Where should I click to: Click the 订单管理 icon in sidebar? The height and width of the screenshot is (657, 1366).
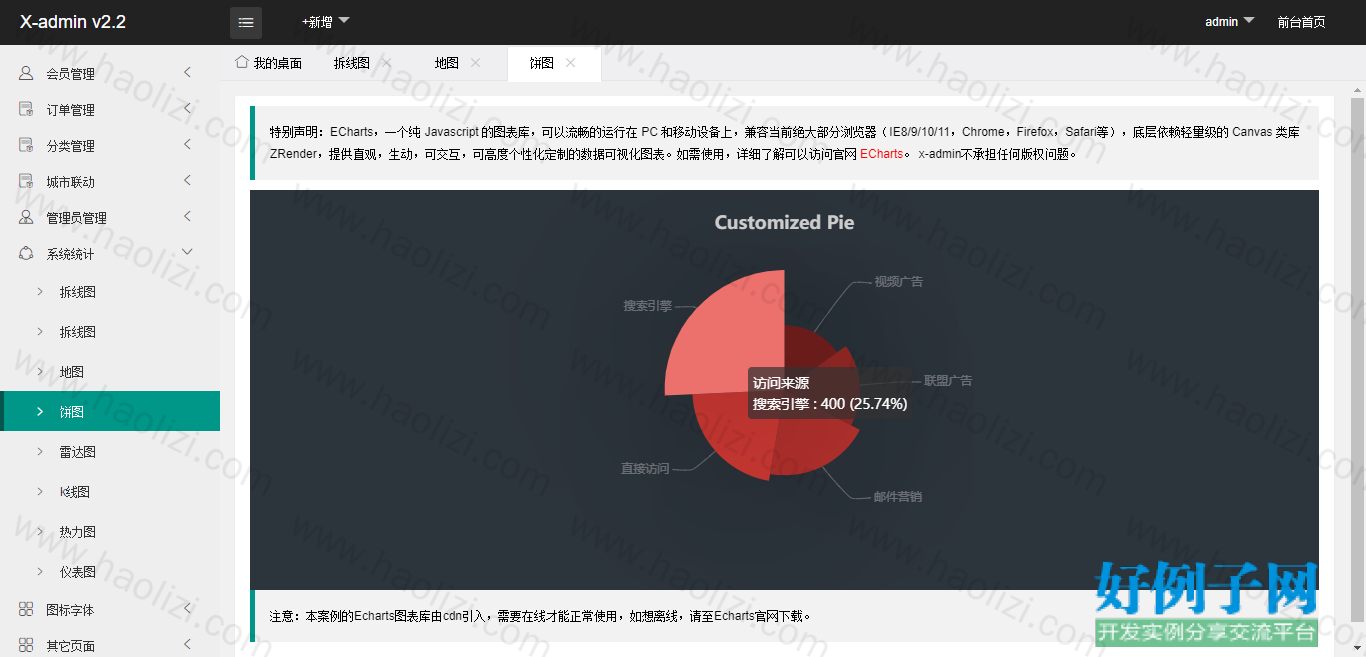click(26, 109)
